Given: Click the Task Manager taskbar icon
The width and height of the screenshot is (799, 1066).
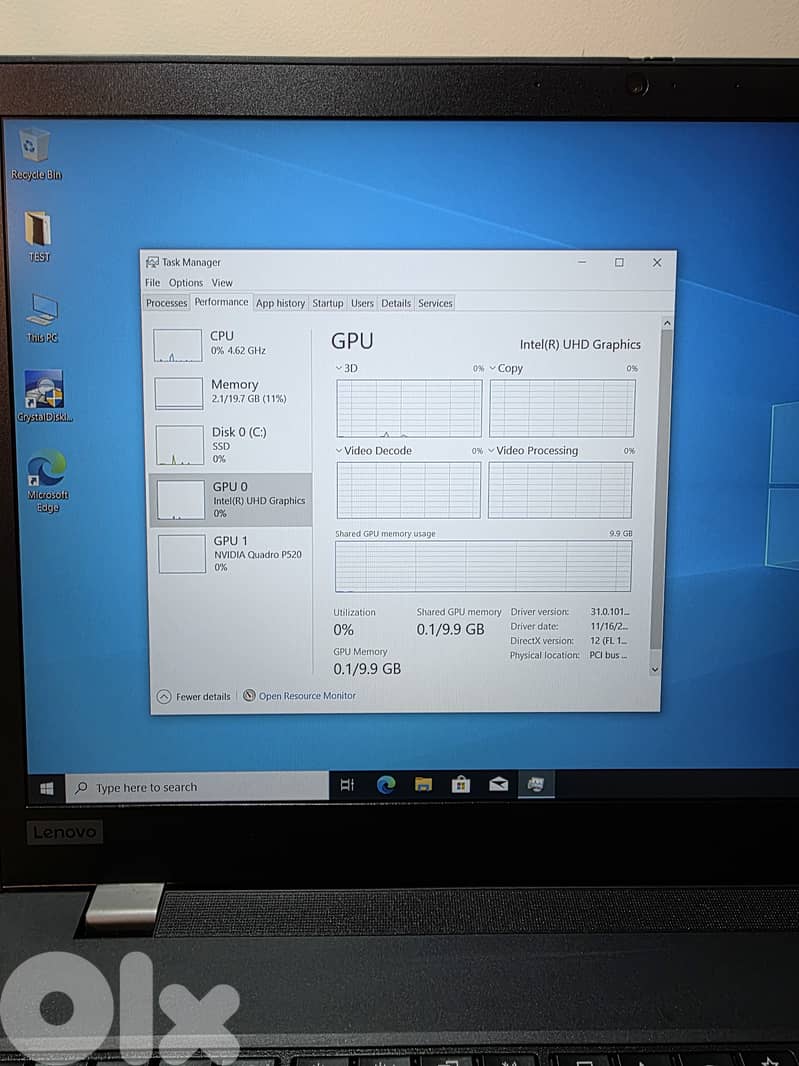Looking at the screenshot, I should click(x=536, y=785).
